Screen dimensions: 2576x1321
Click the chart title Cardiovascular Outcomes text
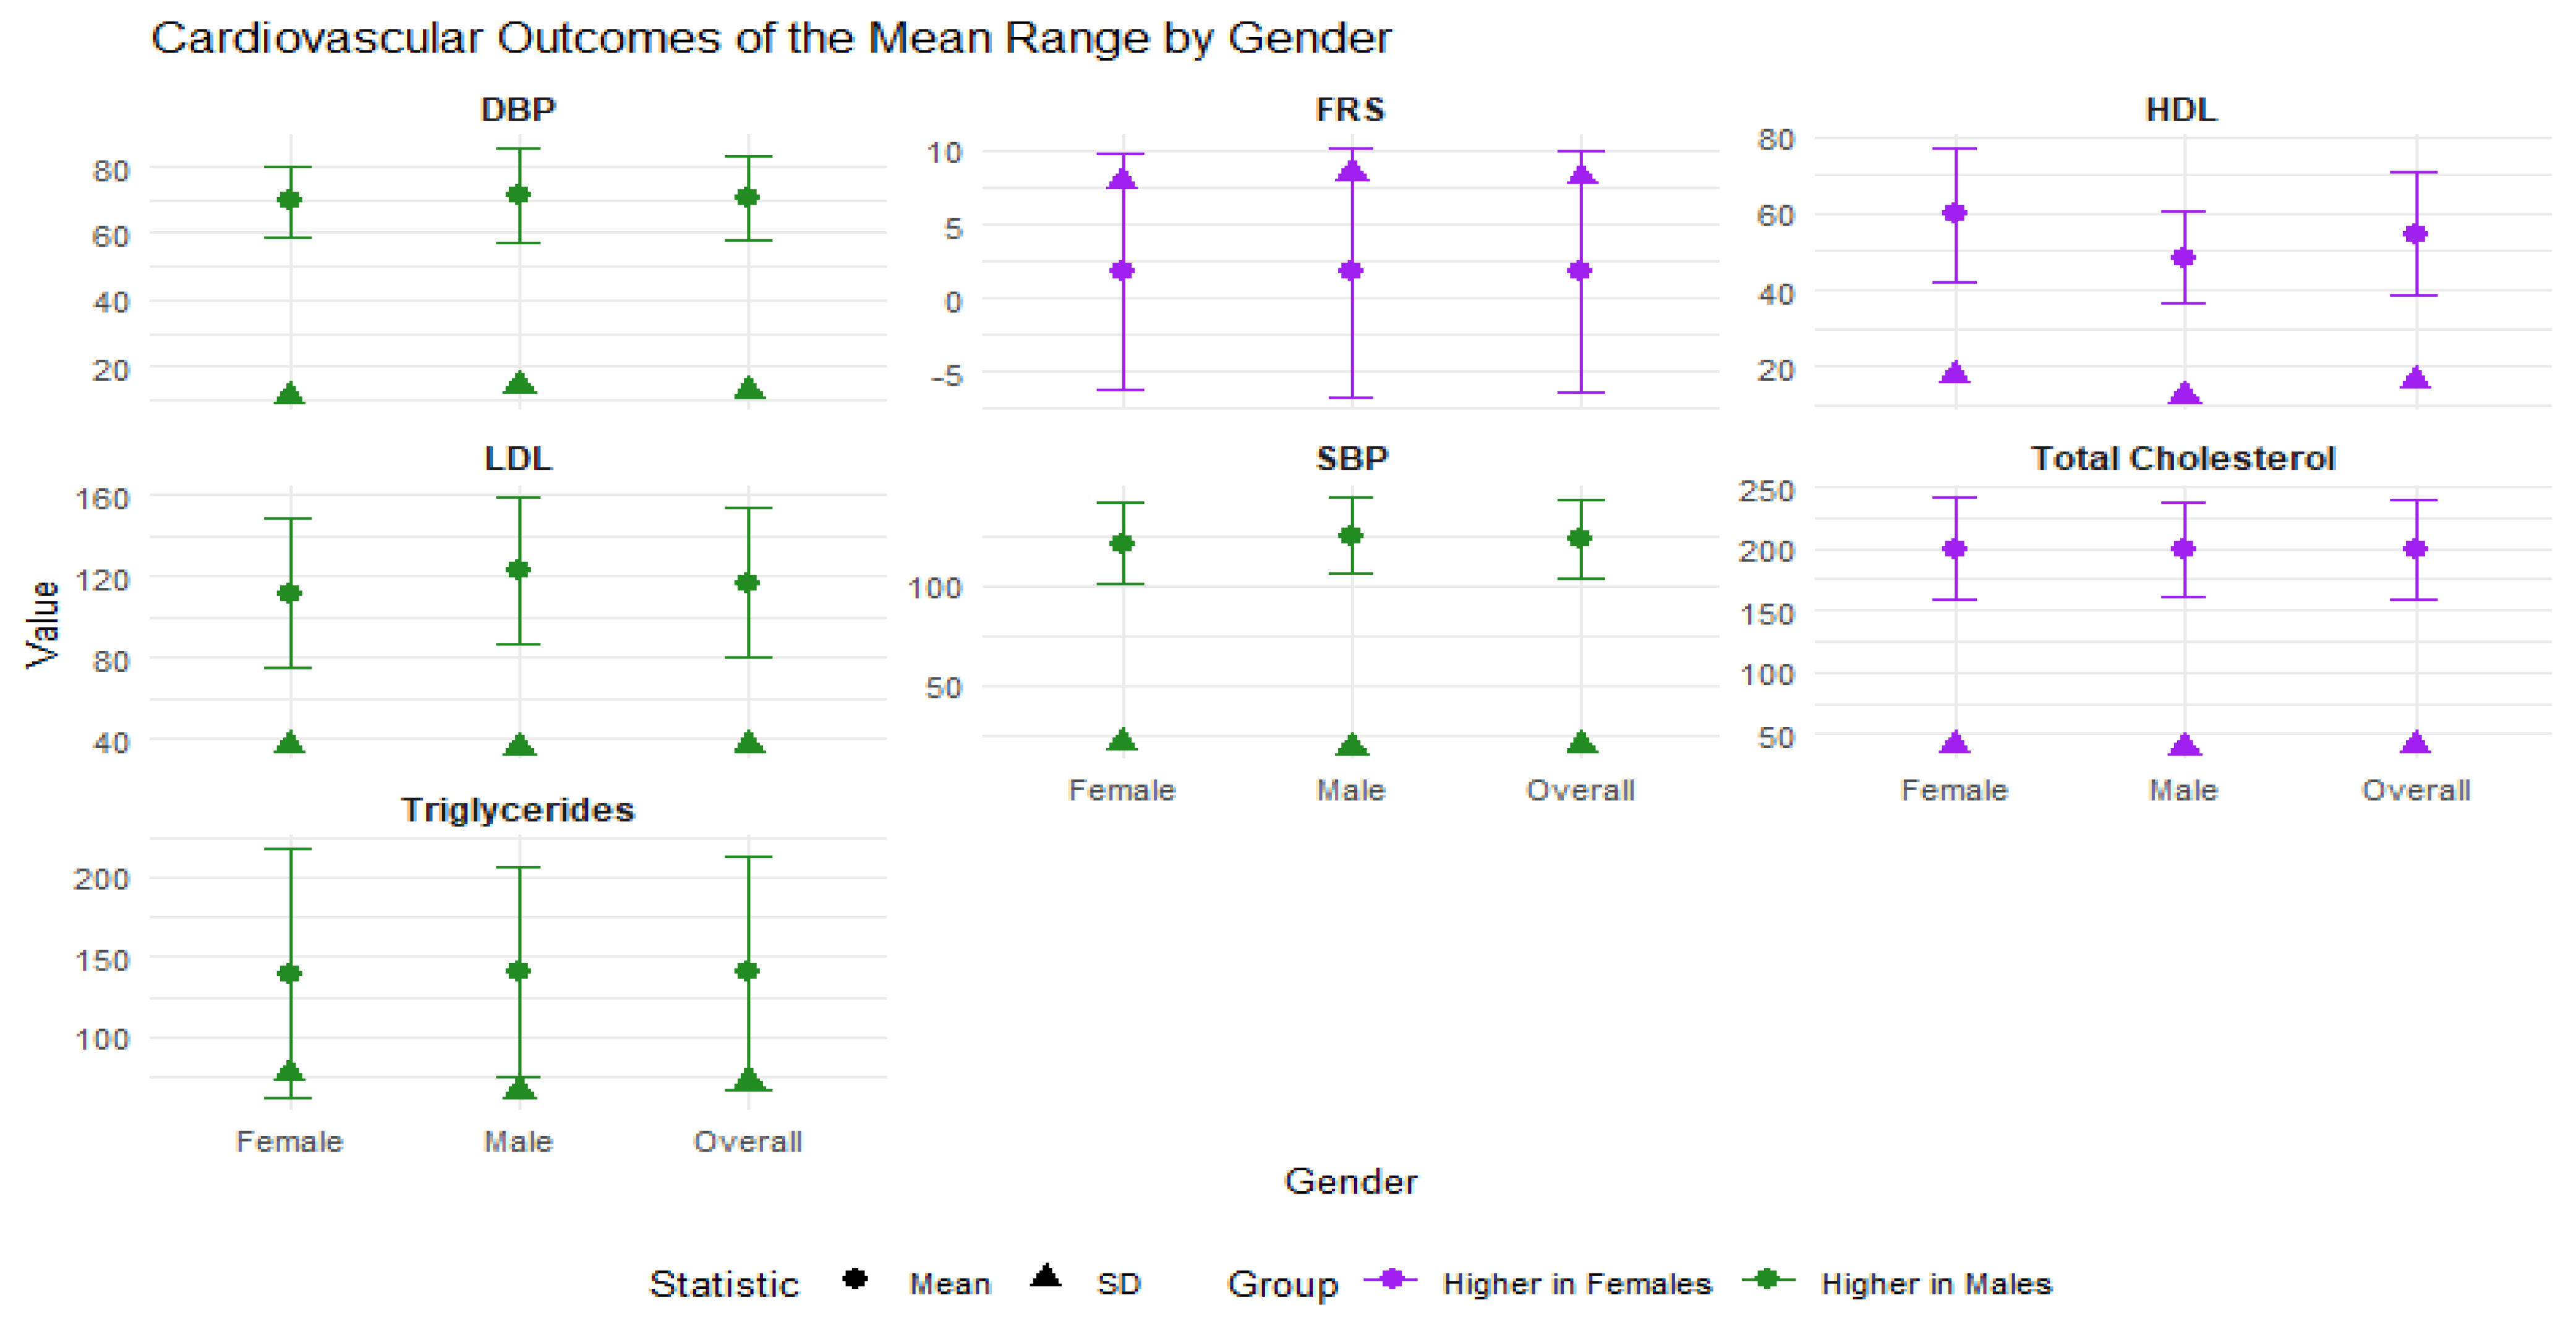point(770,39)
